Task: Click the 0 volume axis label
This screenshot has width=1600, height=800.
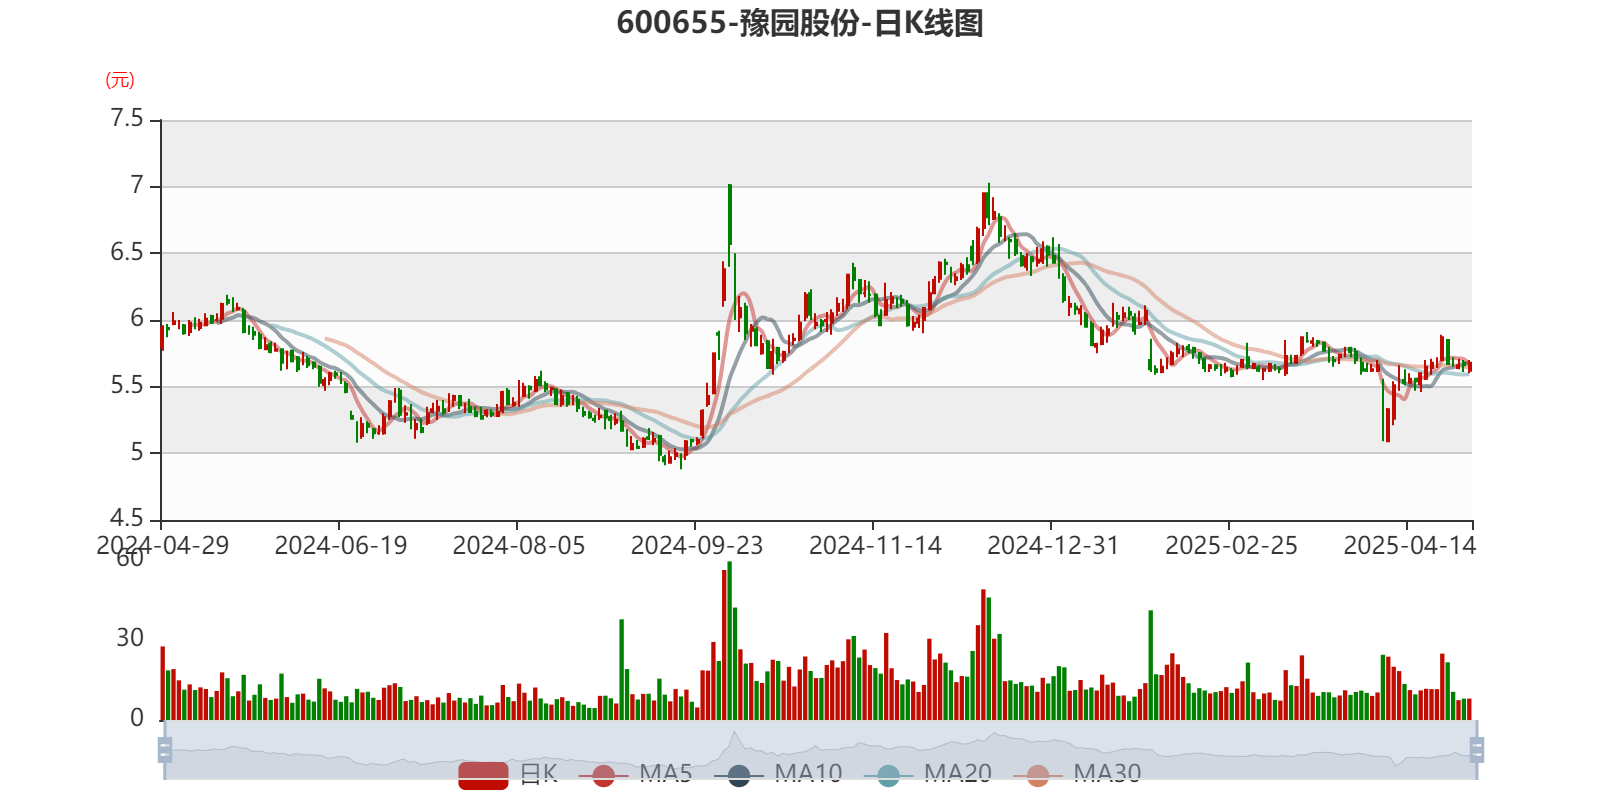Action: coord(137,718)
